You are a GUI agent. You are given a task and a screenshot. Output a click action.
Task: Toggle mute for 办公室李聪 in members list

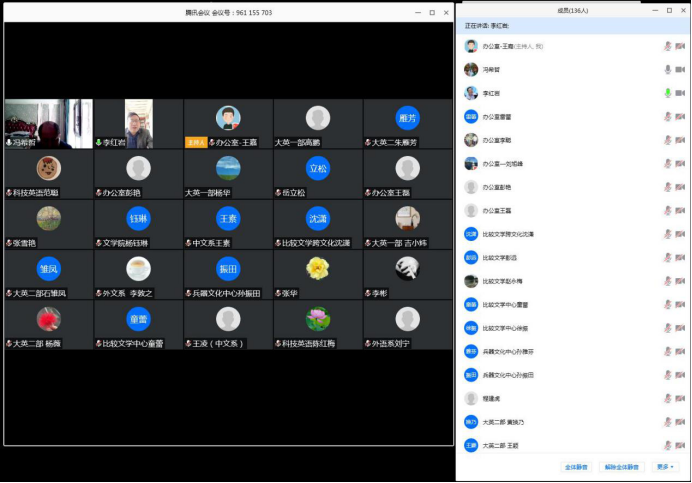(x=667, y=140)
